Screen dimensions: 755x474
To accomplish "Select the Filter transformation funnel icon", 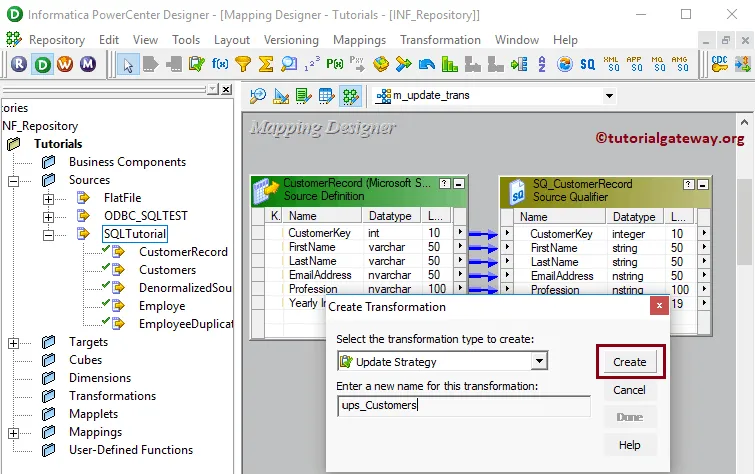I will [243, 64].
